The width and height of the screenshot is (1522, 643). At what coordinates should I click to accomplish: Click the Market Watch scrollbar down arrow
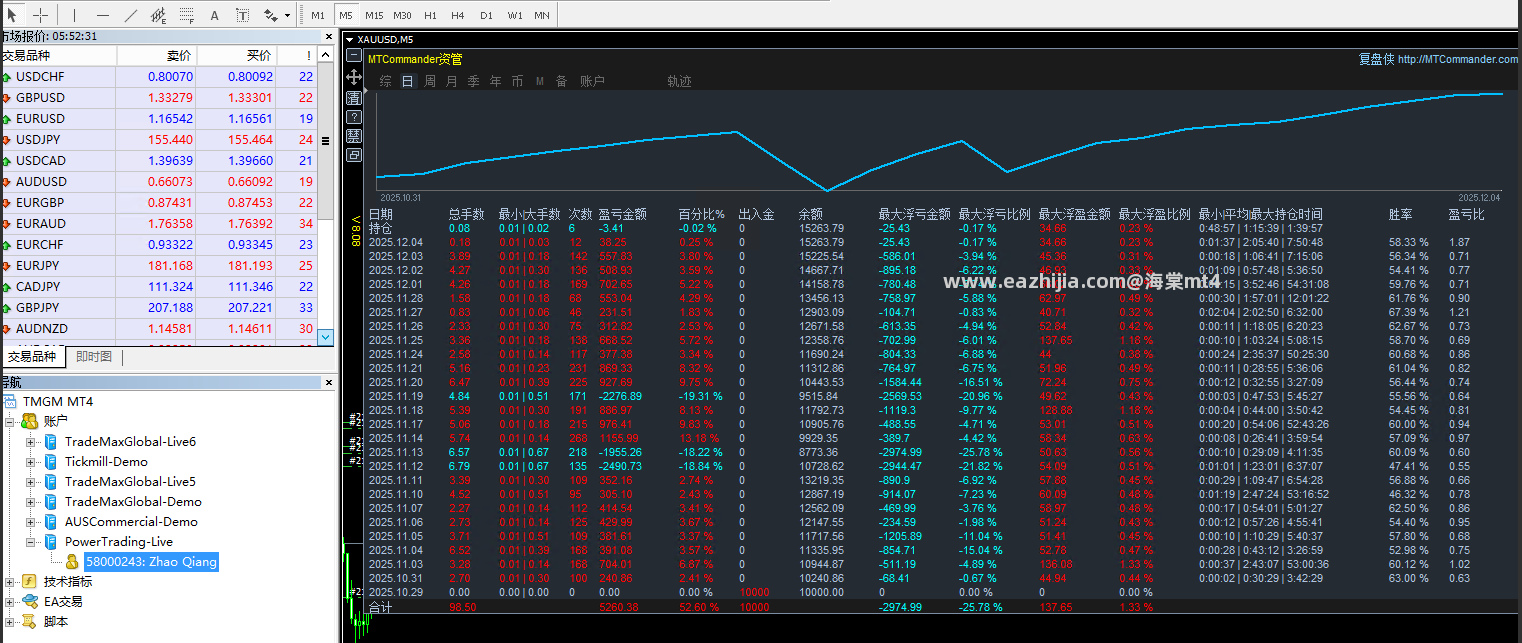(325, 338)
